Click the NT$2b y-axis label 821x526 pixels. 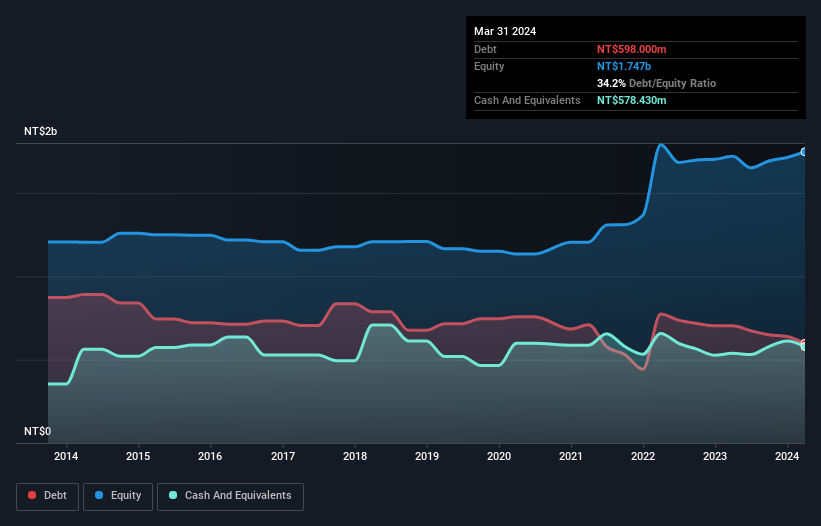pyautogui.click(x=40, y=131)
